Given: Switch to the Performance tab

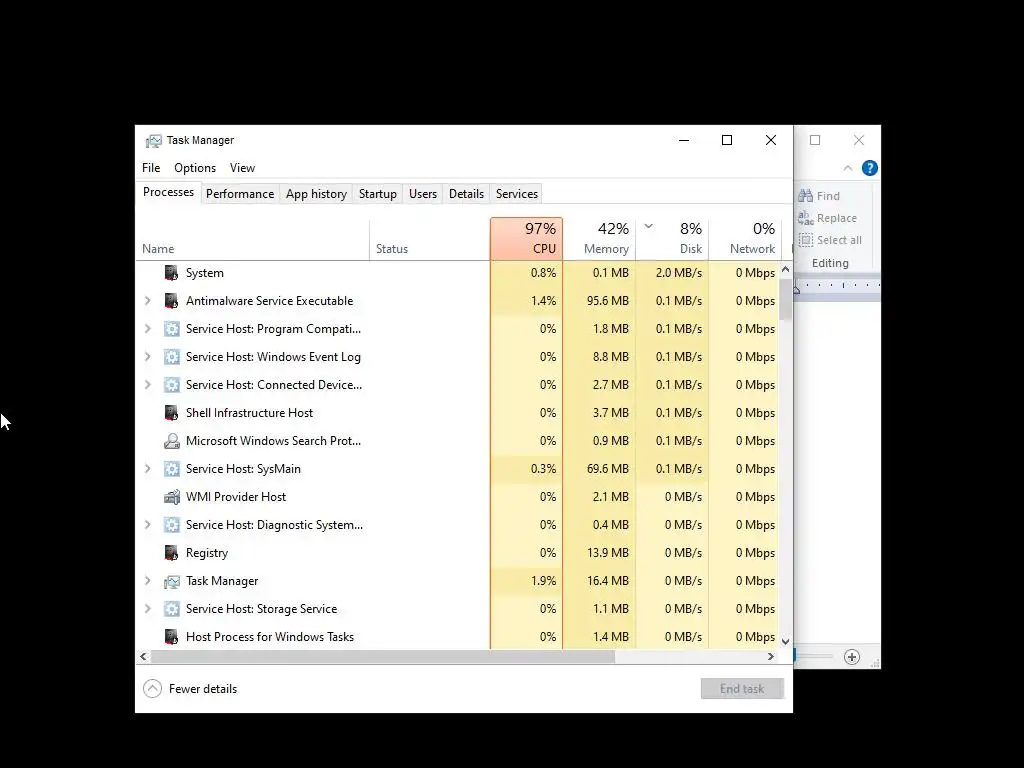Looking at the screenshot, I should click(x=240, y=194).
